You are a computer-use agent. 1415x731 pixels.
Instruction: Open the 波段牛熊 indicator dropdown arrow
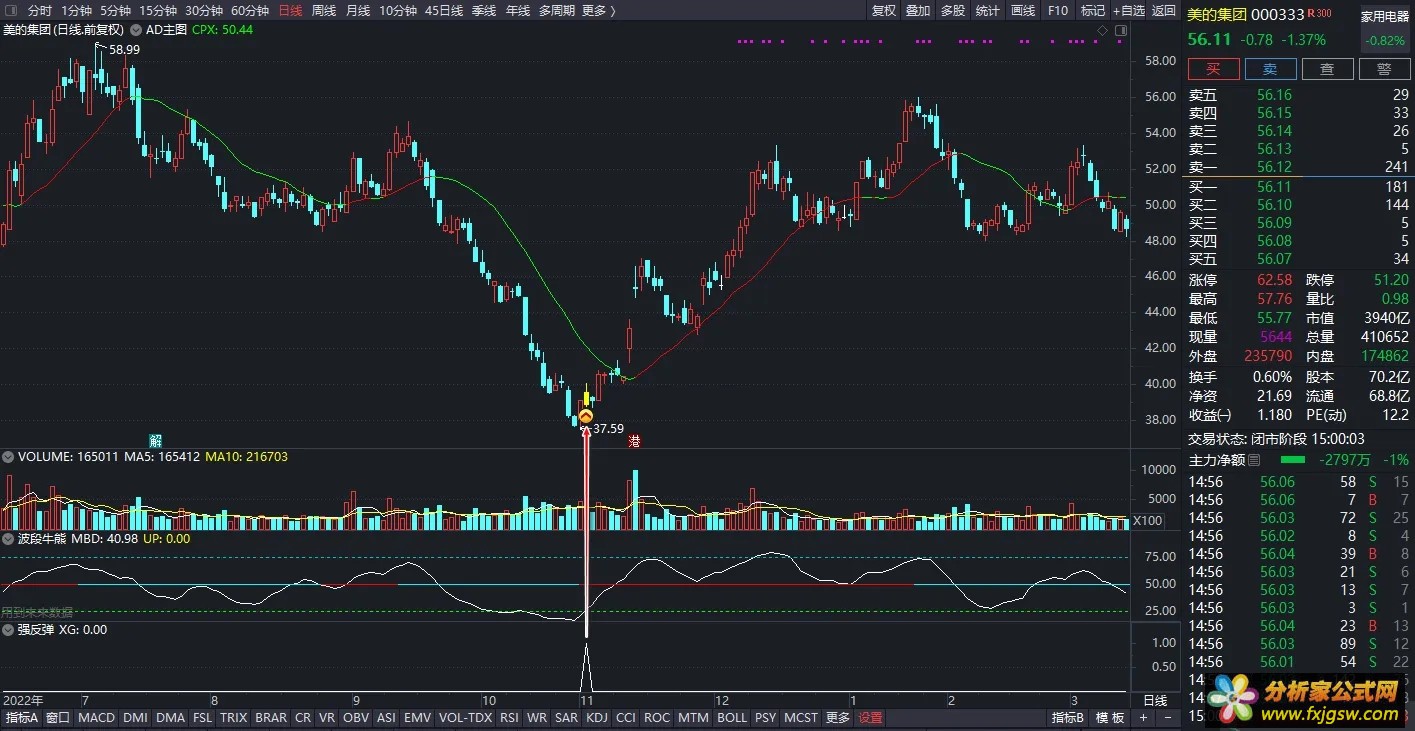9,538
